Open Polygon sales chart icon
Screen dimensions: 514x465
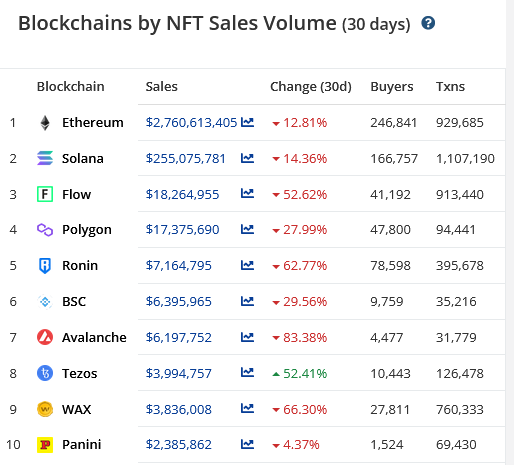pos(247,229)
